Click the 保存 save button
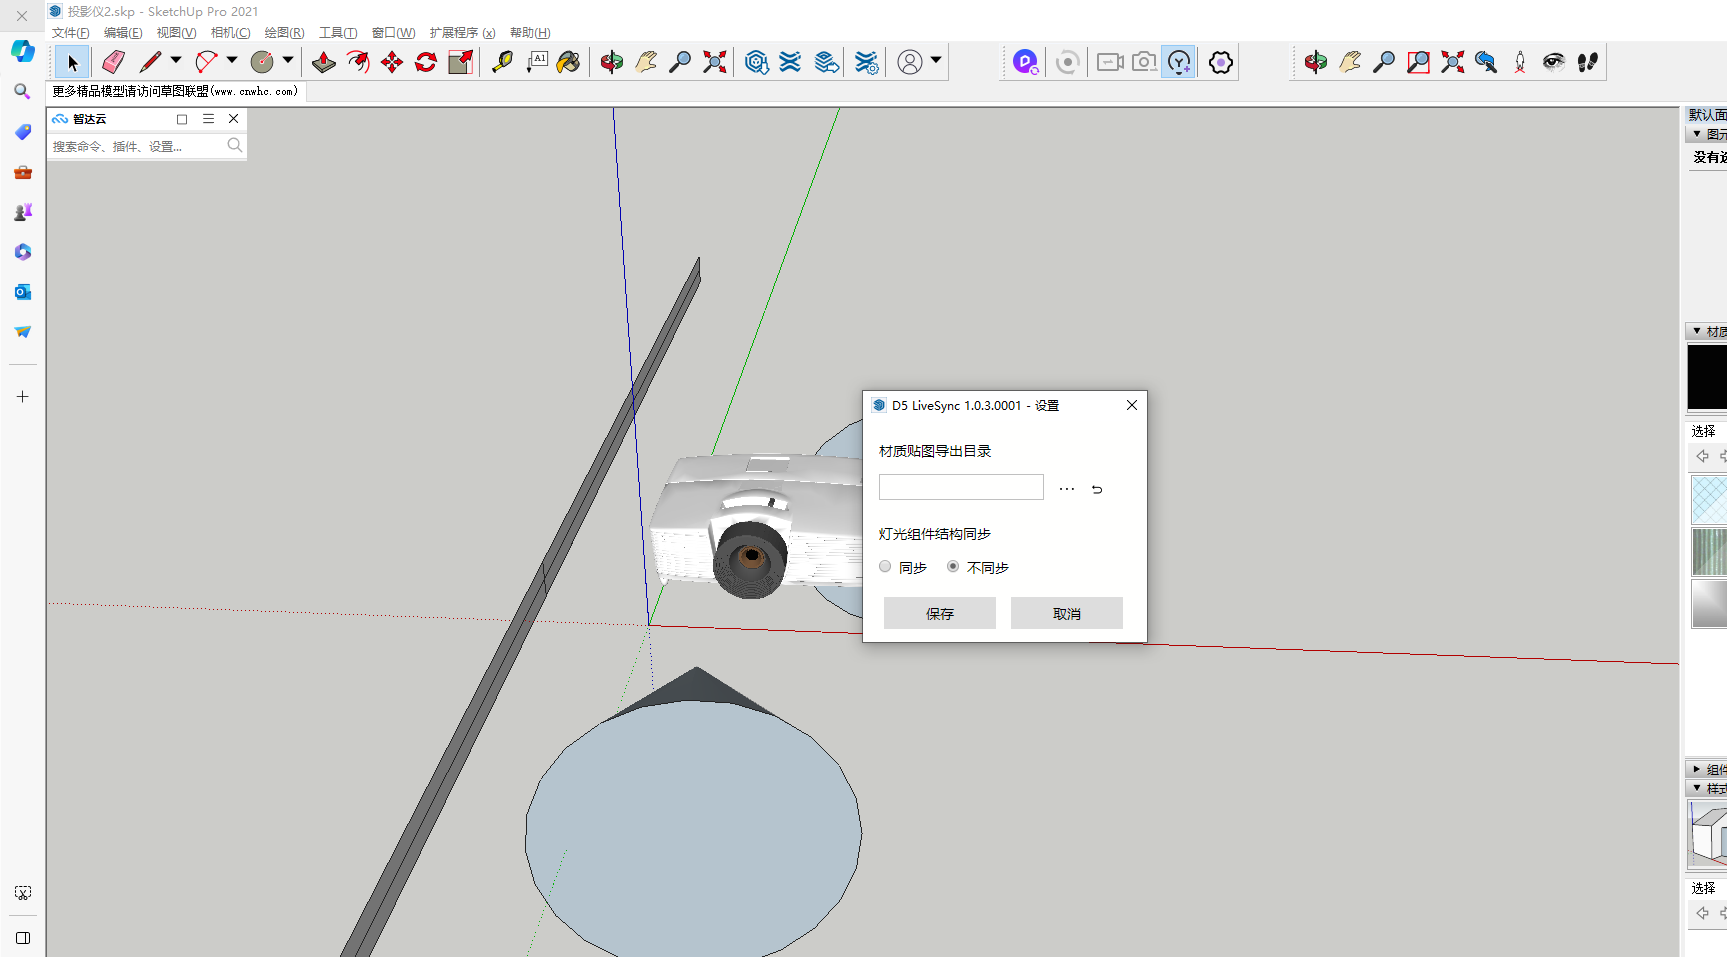Viewport: 1727px width, 957px height. [x=939, y=613]
